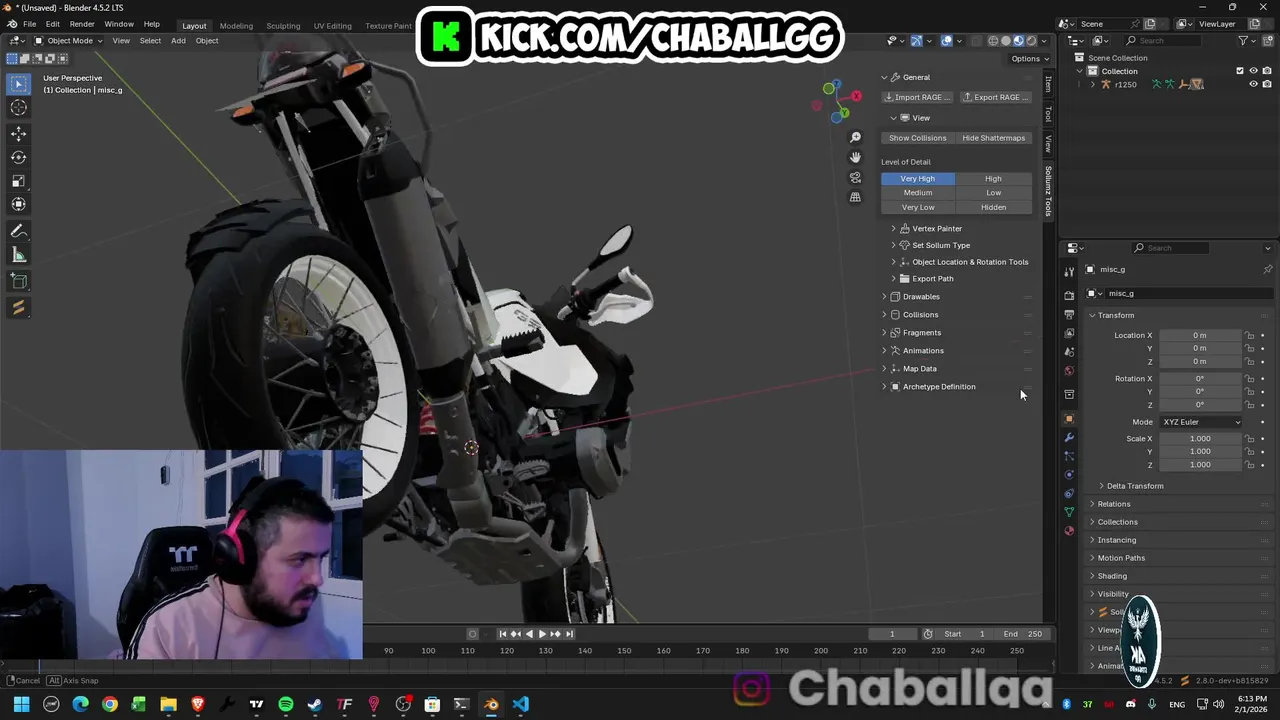Toggle pin on misc_g properties
Screen dimensions: 1280x720
(1268, 269)
